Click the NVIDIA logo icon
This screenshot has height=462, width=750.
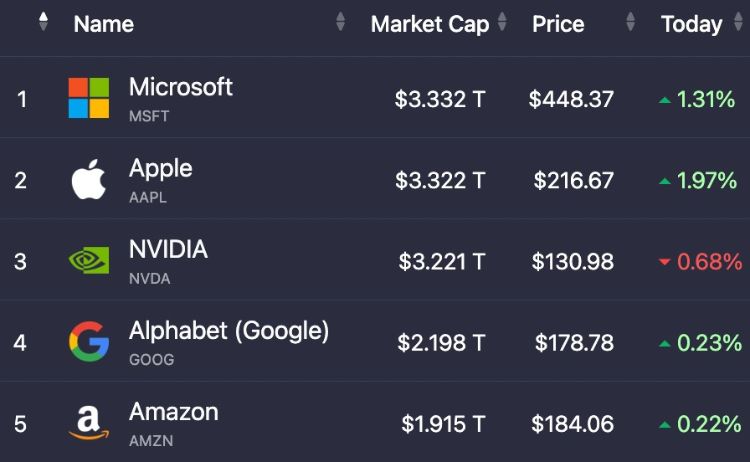(89, 261)
